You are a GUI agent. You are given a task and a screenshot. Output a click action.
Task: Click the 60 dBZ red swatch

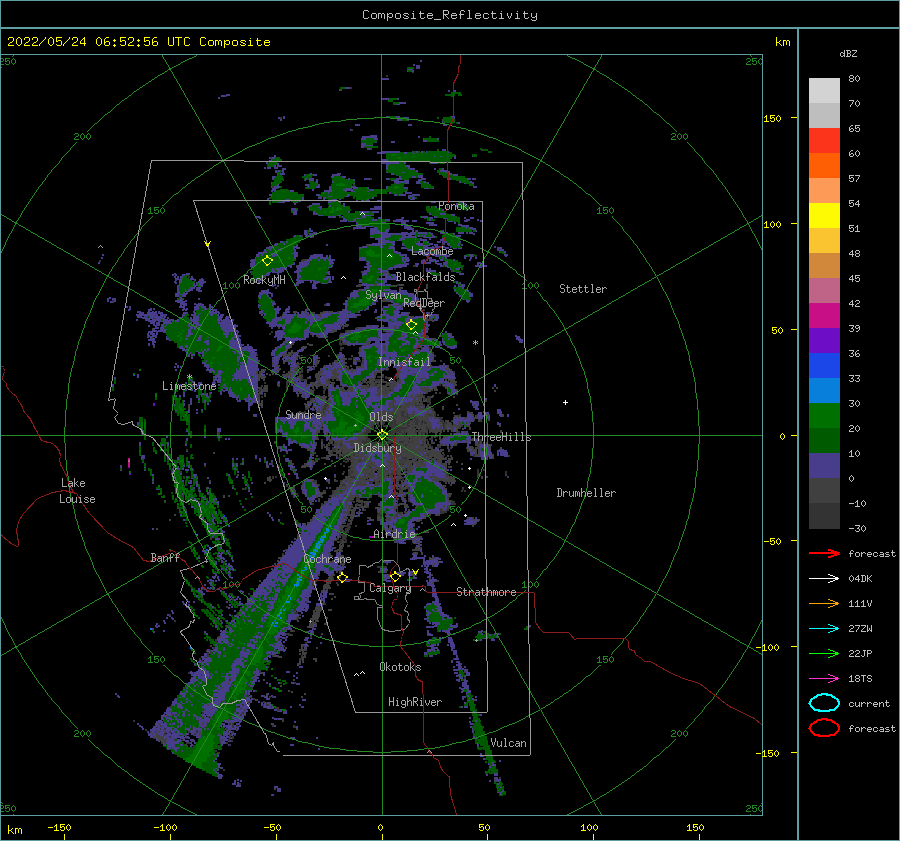coord(824,141)
